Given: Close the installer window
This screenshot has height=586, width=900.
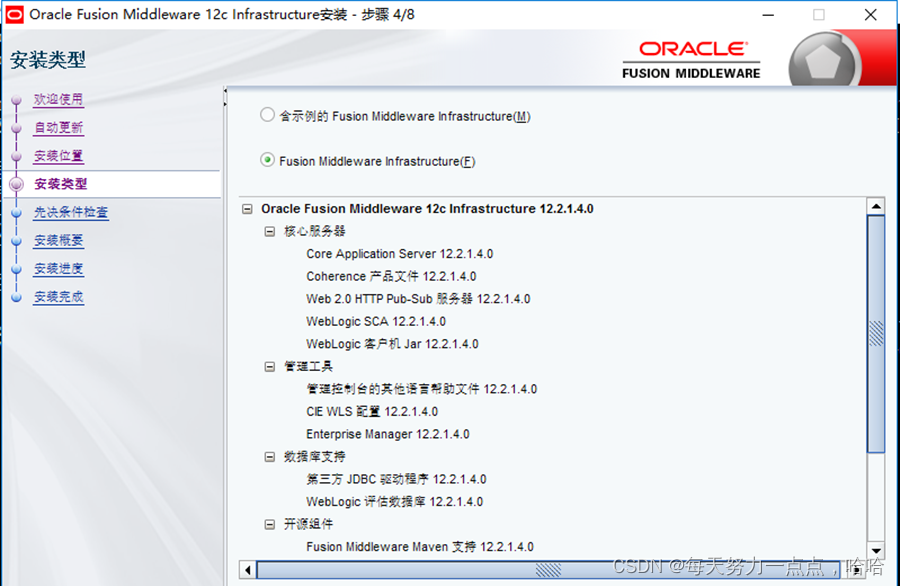Looking at the screenshot, I should (x=870, y=15).
